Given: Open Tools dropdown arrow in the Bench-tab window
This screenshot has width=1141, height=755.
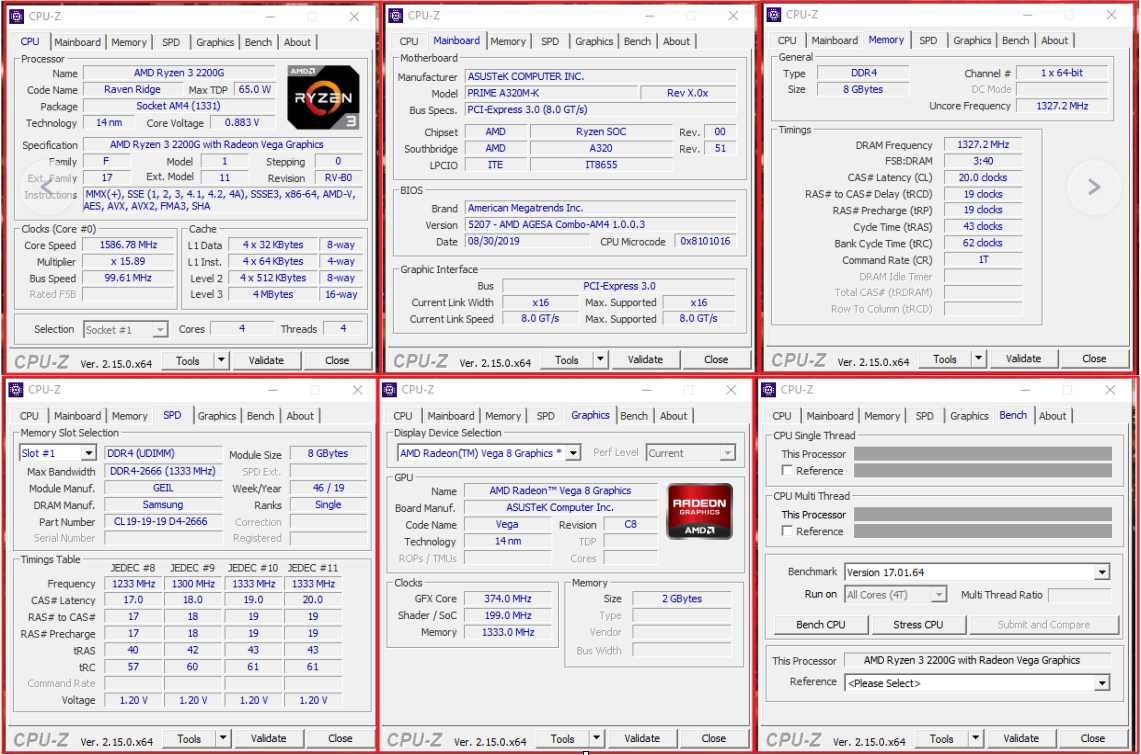Looking at the screenshot, I should click(x=975, y=738).
